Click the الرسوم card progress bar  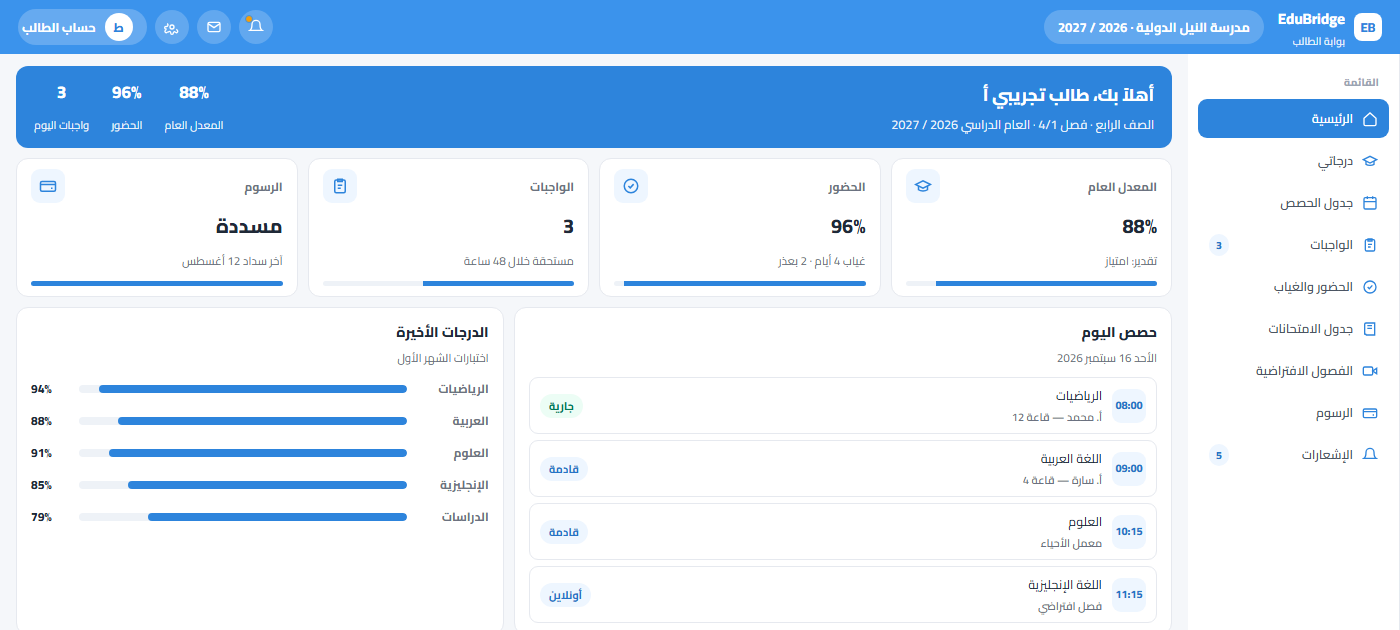point(157,284)
